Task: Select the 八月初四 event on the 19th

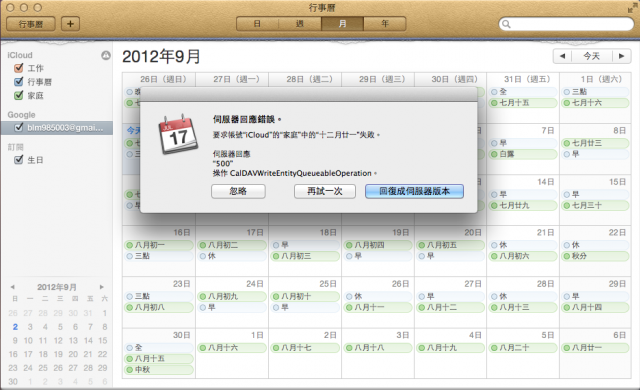Action: pos(378,245)
